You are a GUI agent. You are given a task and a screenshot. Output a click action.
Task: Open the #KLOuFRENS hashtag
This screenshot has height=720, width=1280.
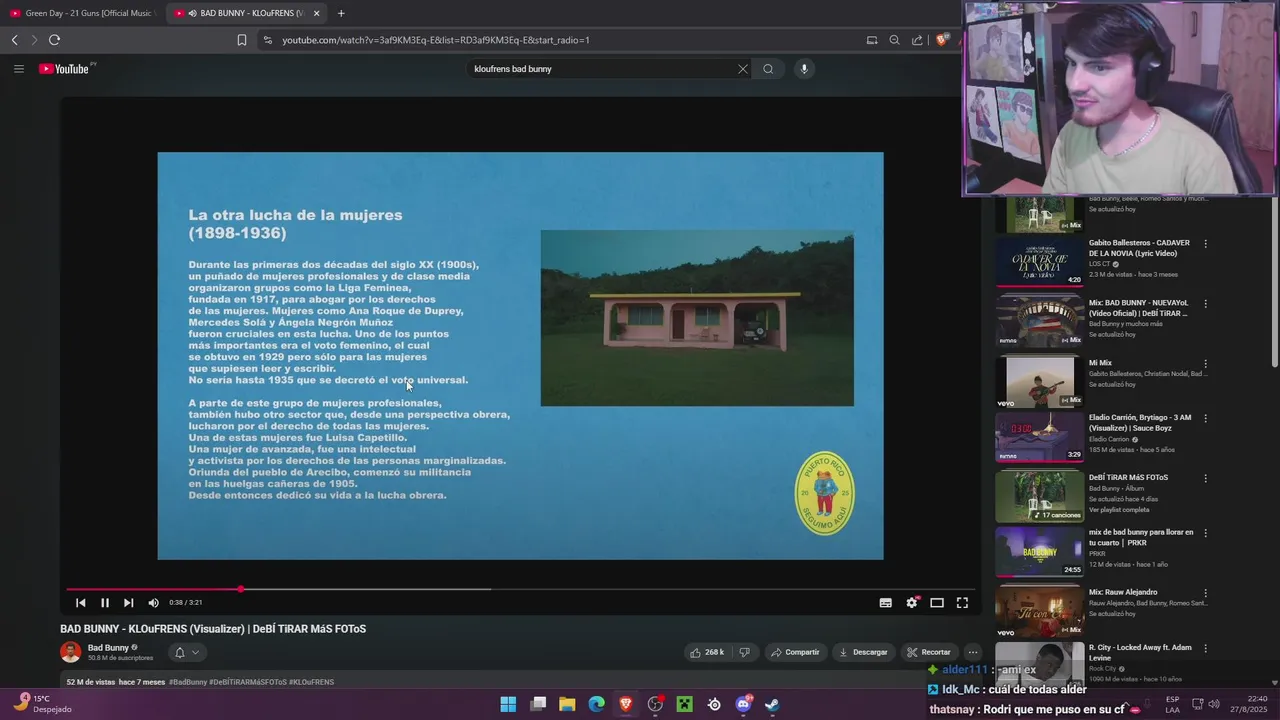(311, 682)
